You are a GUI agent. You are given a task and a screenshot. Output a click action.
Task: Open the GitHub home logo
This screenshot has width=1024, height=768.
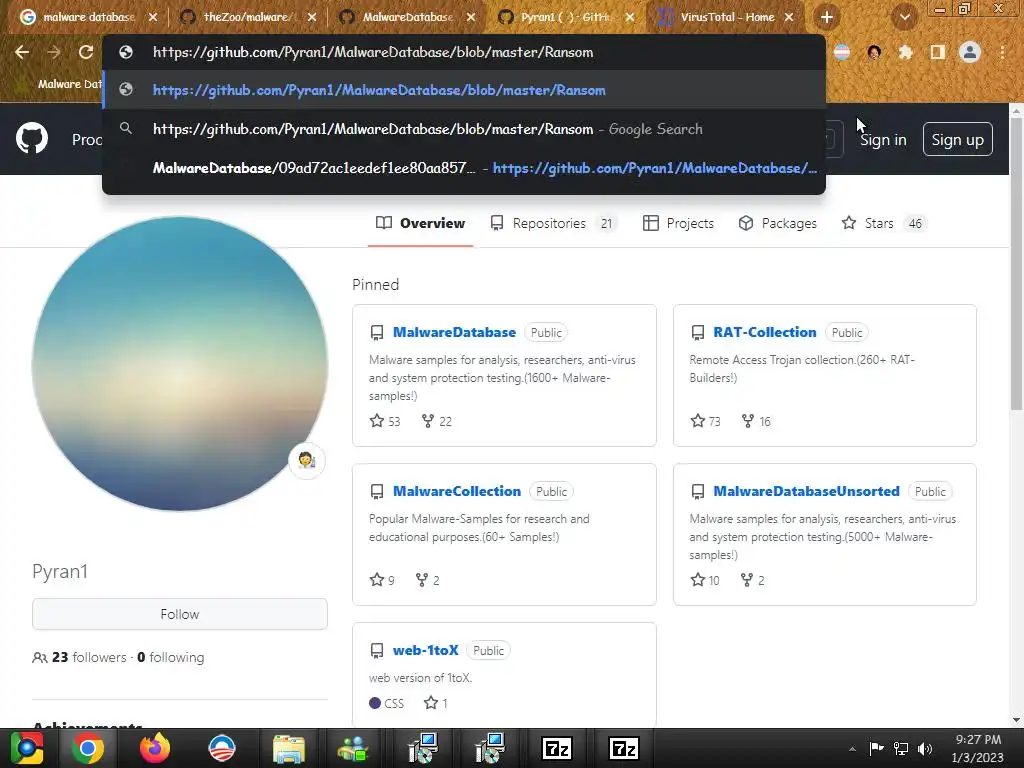32,138
